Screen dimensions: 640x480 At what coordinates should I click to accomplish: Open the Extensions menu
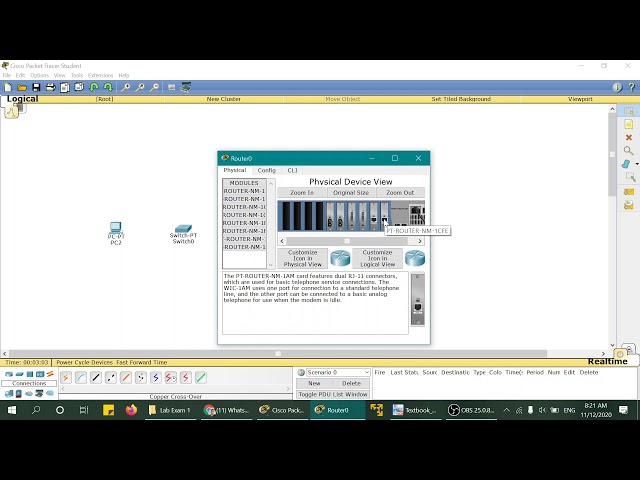100,76
